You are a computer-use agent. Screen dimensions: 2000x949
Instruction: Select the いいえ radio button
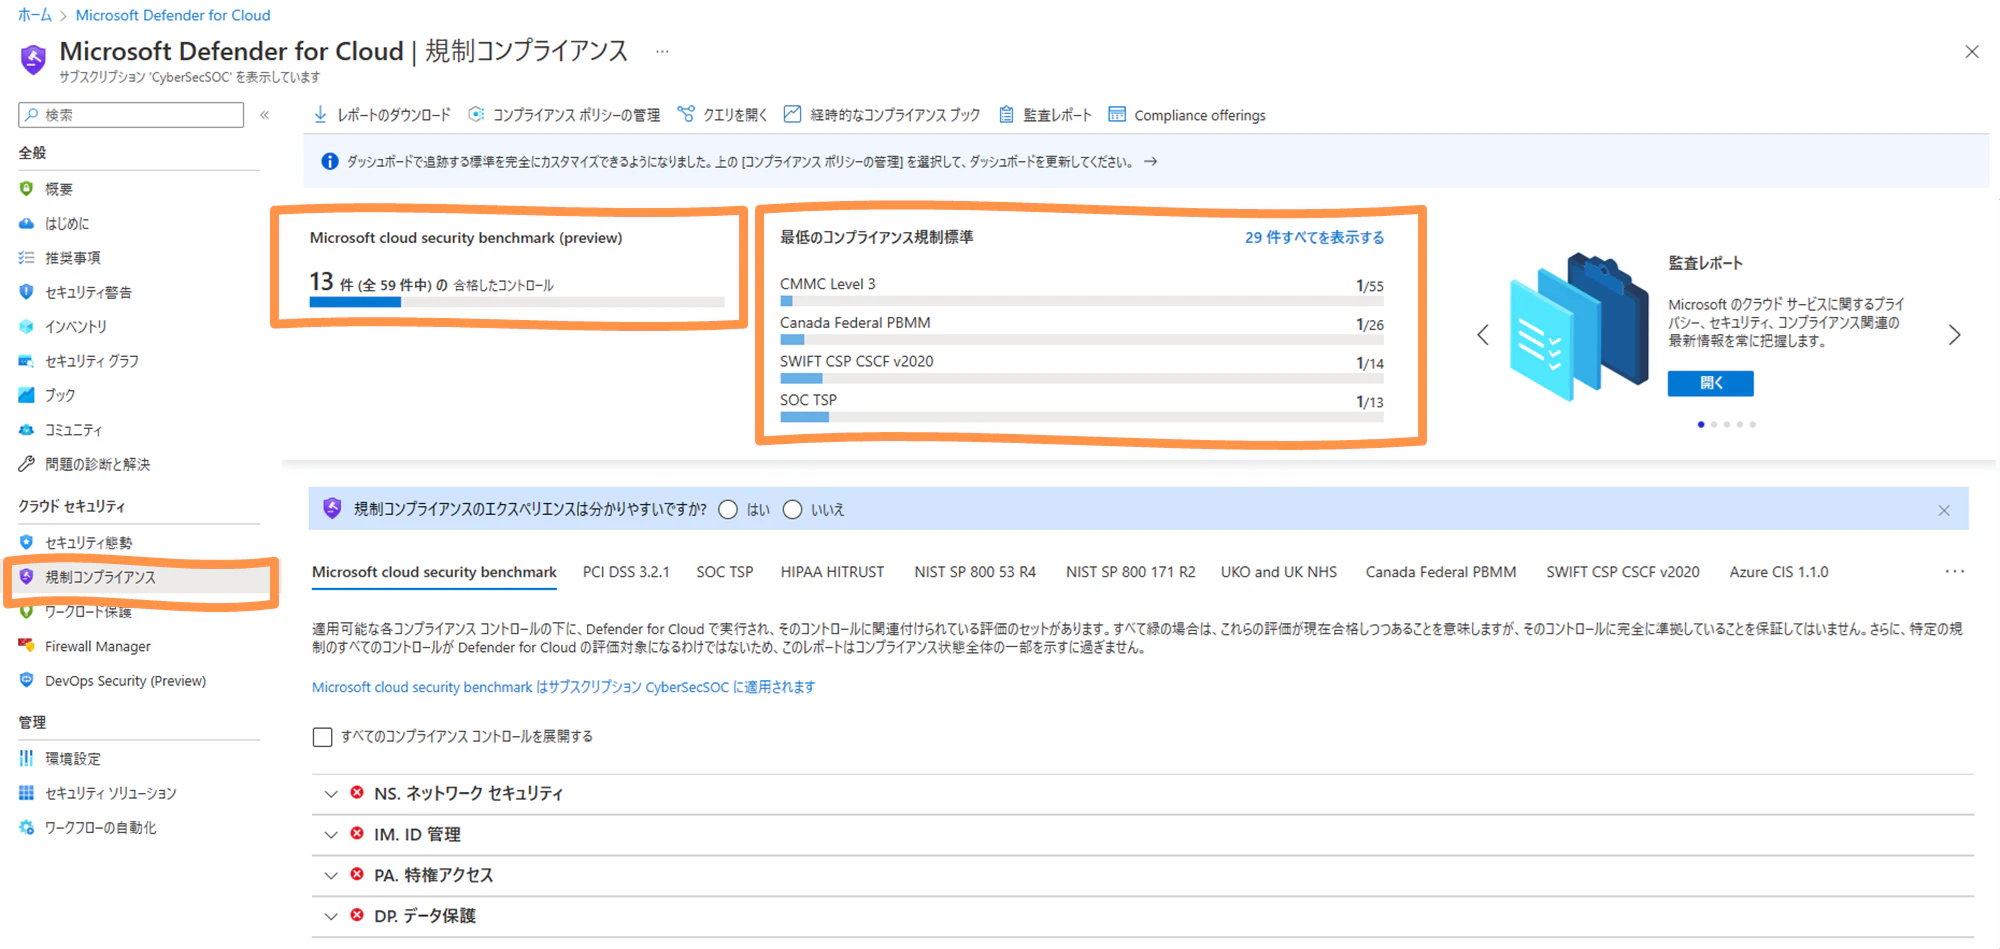[x=792, y=510]
